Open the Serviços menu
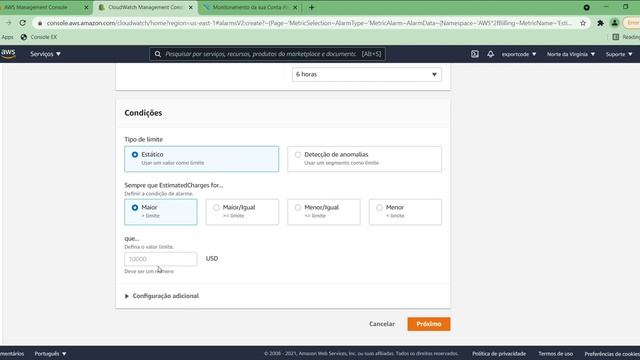This screenshot has width=640, height=360. point(45,54)
